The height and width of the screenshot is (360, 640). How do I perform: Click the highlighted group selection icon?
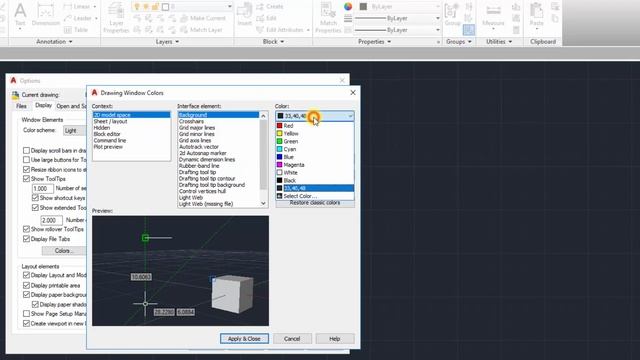point(469,30)
